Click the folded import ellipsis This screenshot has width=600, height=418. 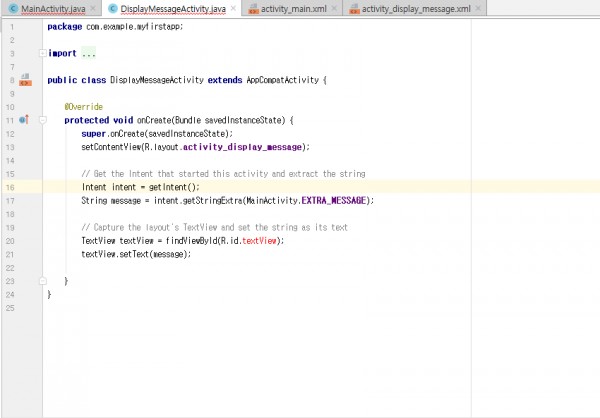[x=88, y=53]
